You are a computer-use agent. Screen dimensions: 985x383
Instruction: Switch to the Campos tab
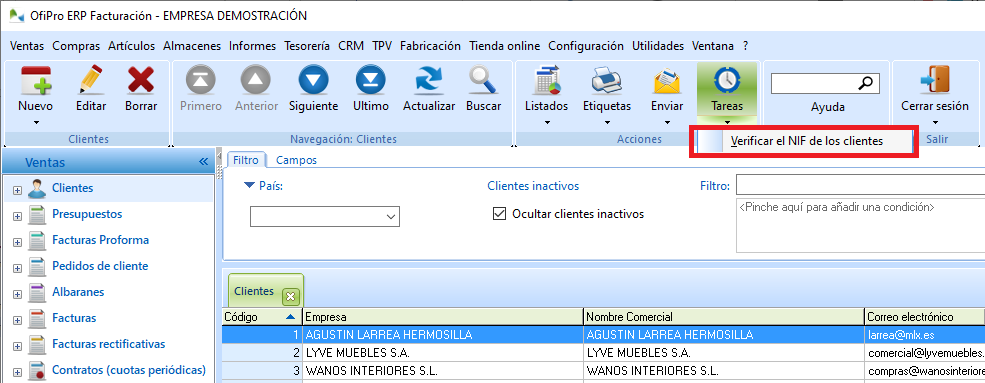click(x=296, y=160)
